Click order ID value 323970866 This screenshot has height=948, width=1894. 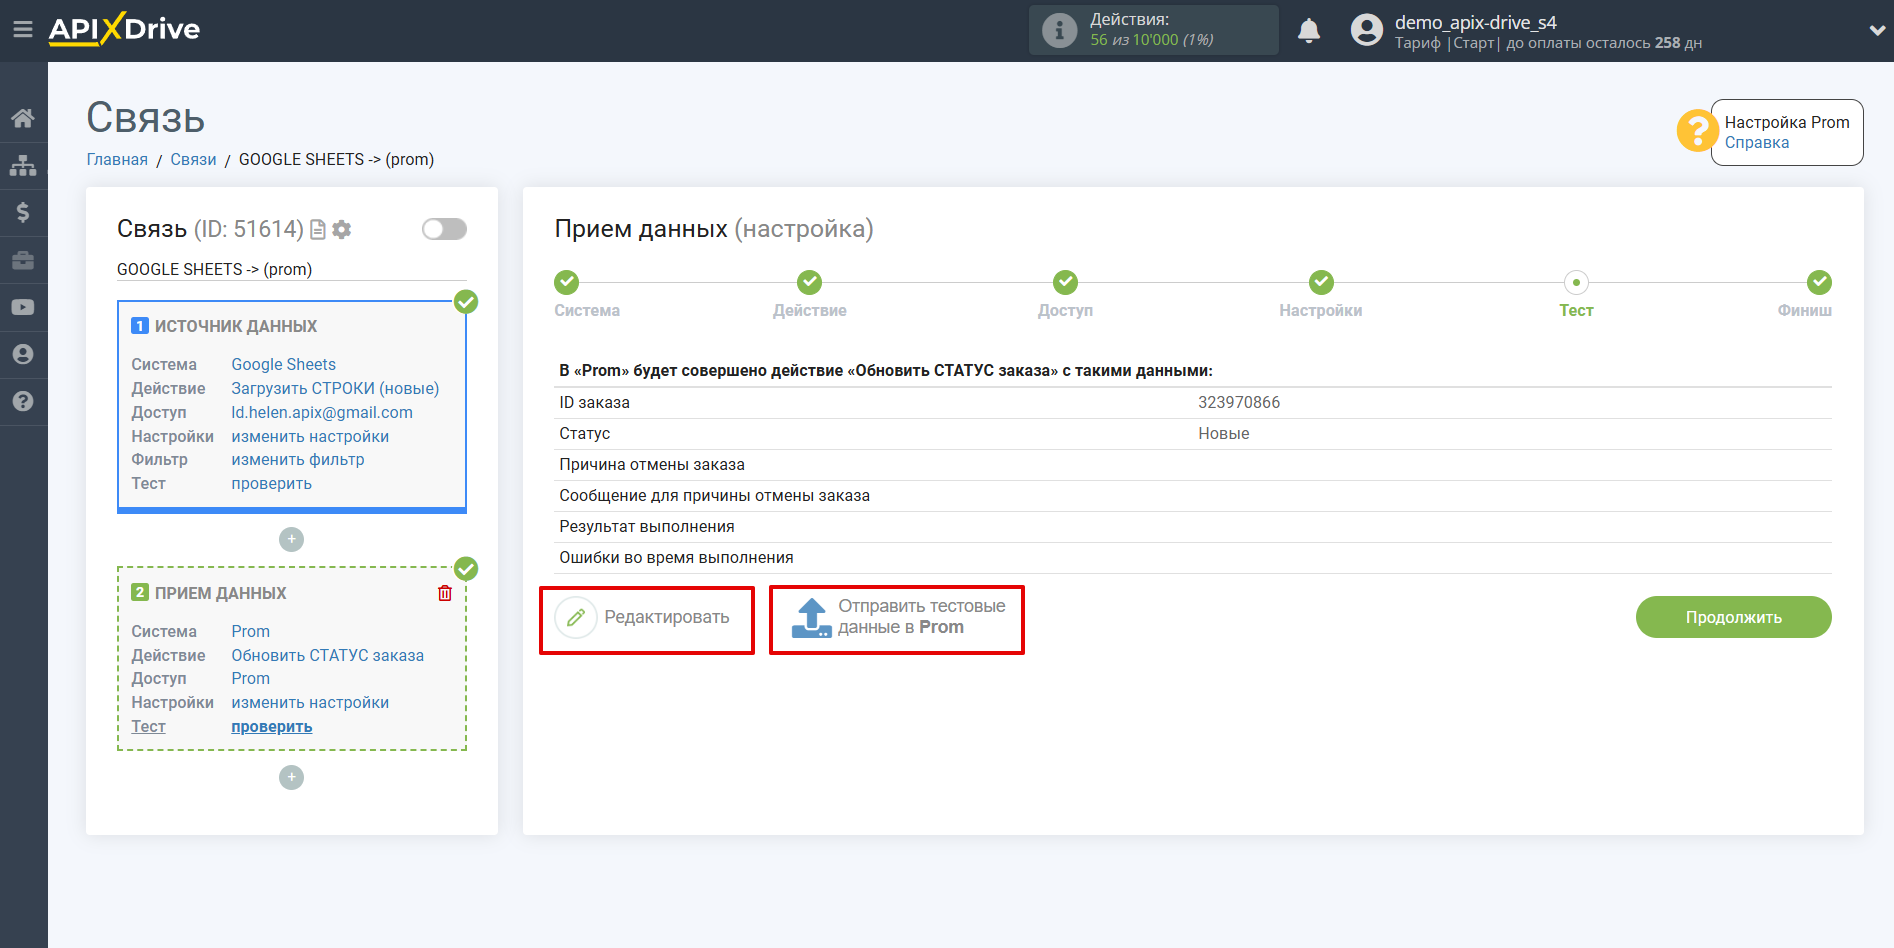coord(1239,402)
